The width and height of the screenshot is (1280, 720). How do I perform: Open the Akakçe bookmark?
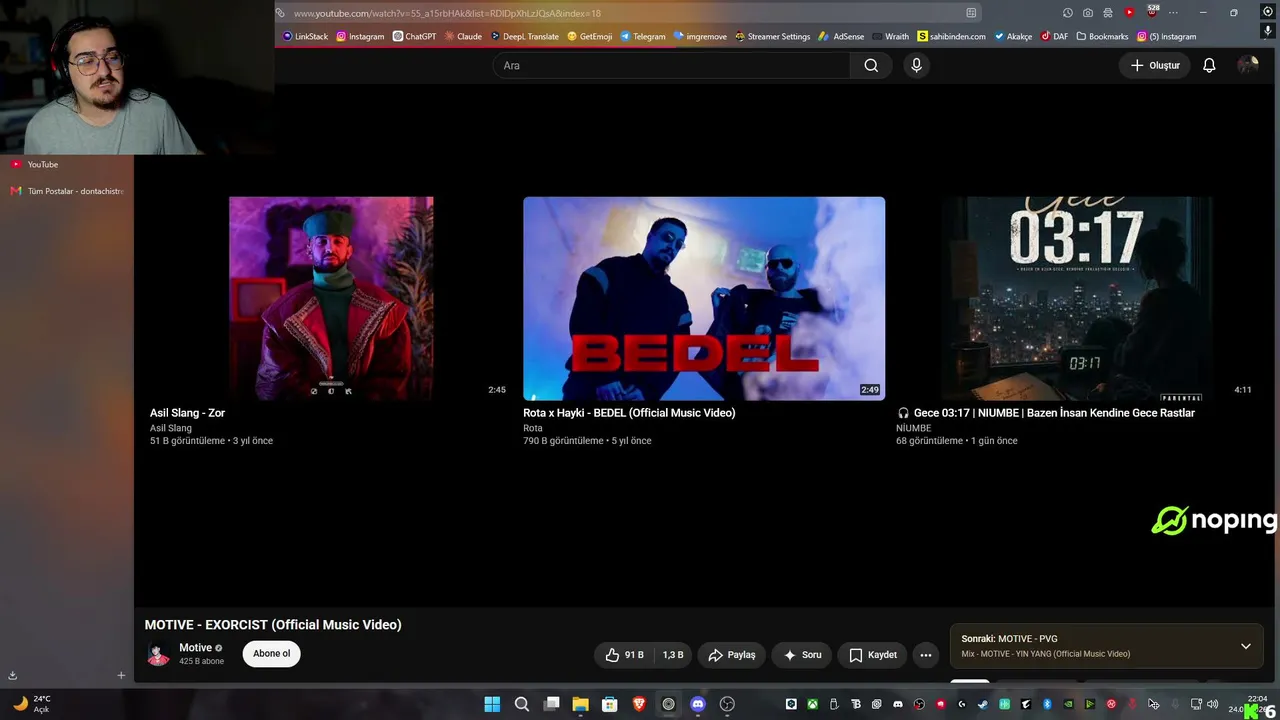[x=1013, y=37]
